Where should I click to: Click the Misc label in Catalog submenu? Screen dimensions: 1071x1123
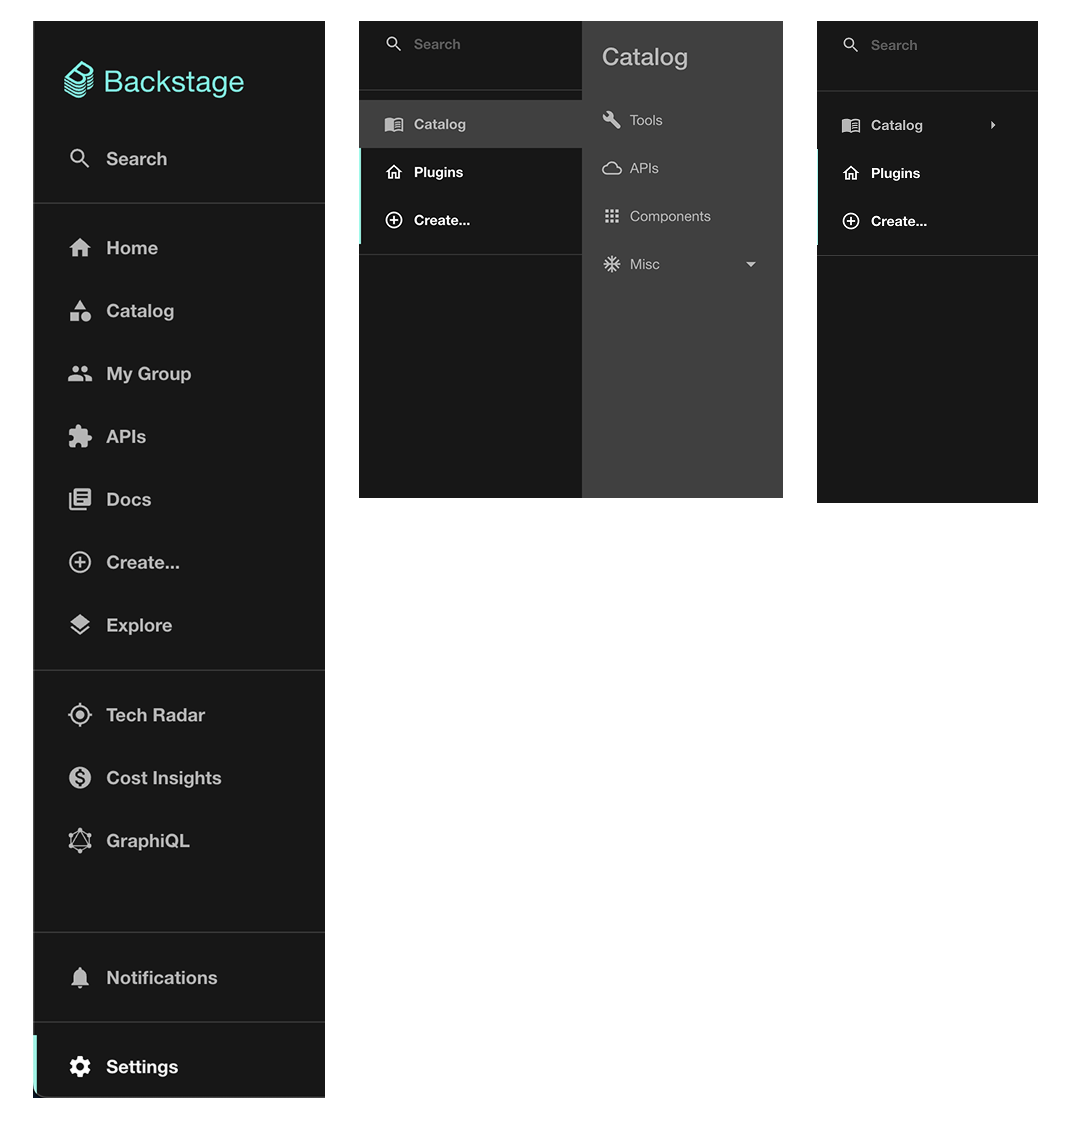[x=644, y=264]
